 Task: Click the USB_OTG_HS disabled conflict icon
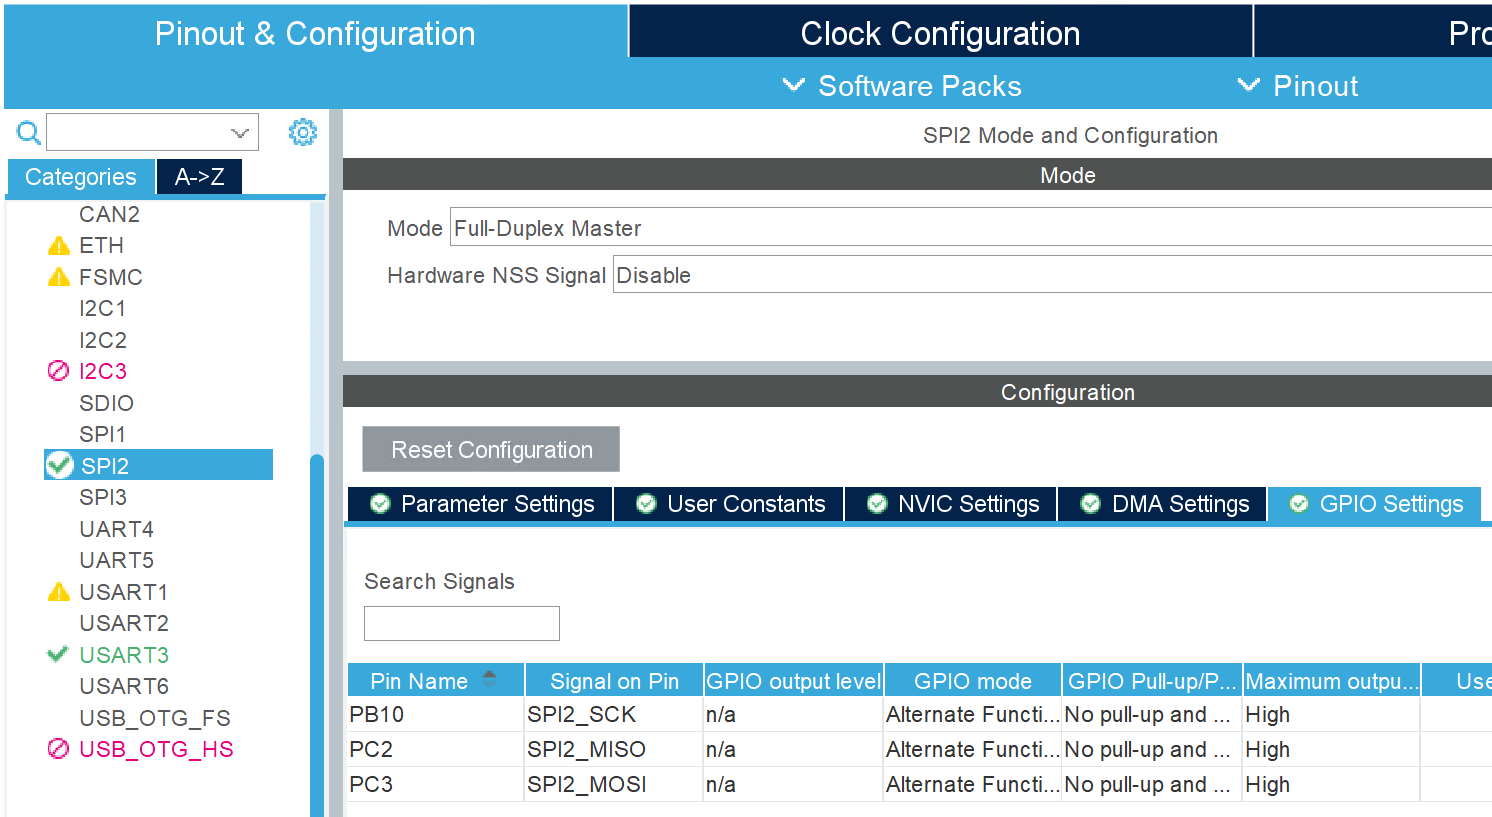pyautogui.click(x=59, y=749)
